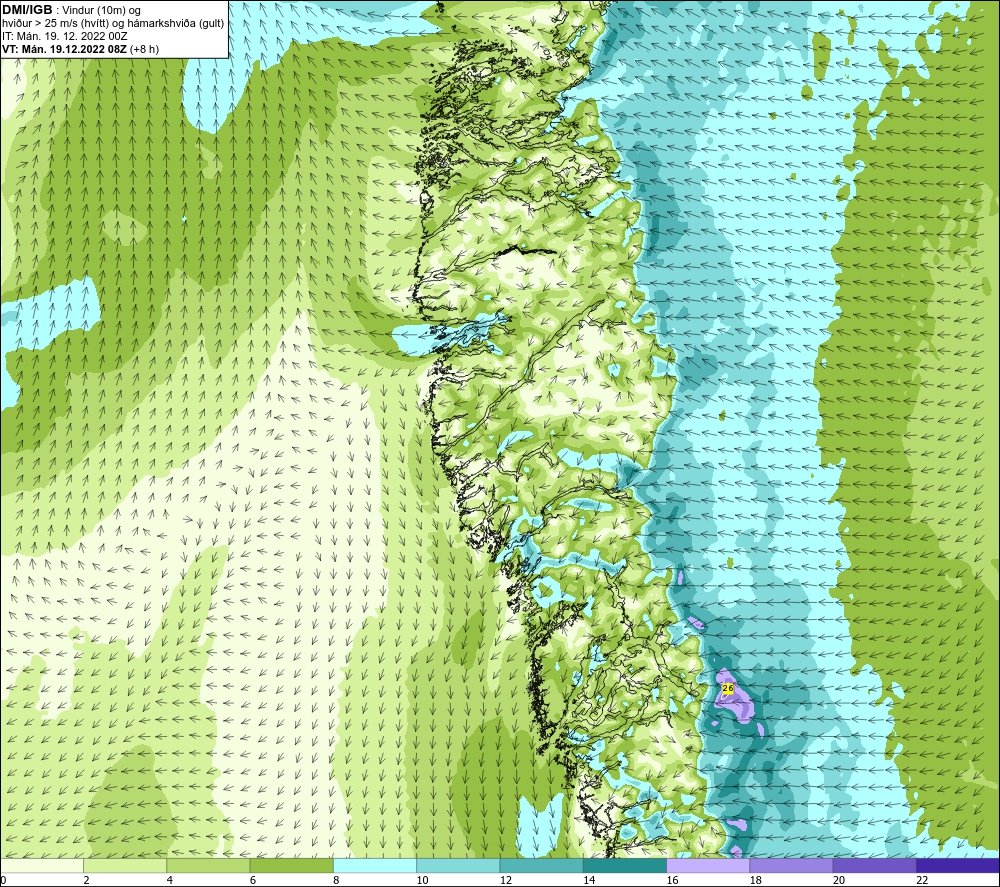Click the 'VT: Mán. 19.12.2022 08Z (+8 h)' line
The height and width of the screenshot is (887, 1000).
pyautogui.click(x=80, y=49)
